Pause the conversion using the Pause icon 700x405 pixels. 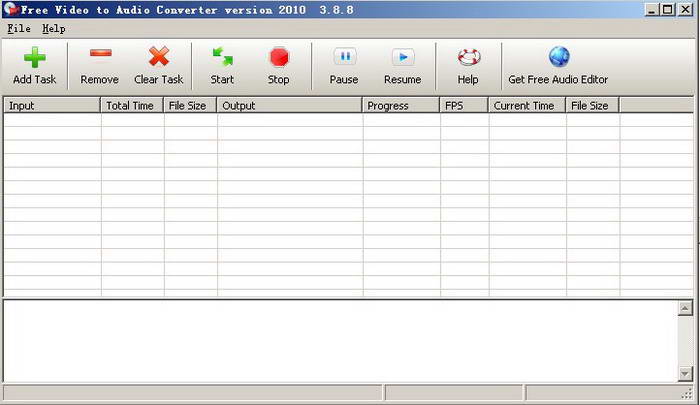pos(345,57)
